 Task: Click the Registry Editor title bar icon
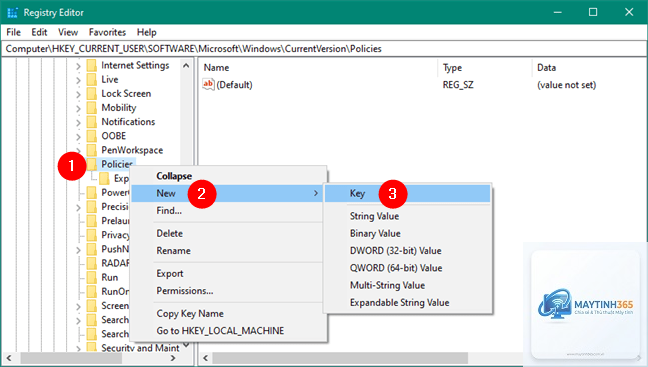click(x=12, y=12)
